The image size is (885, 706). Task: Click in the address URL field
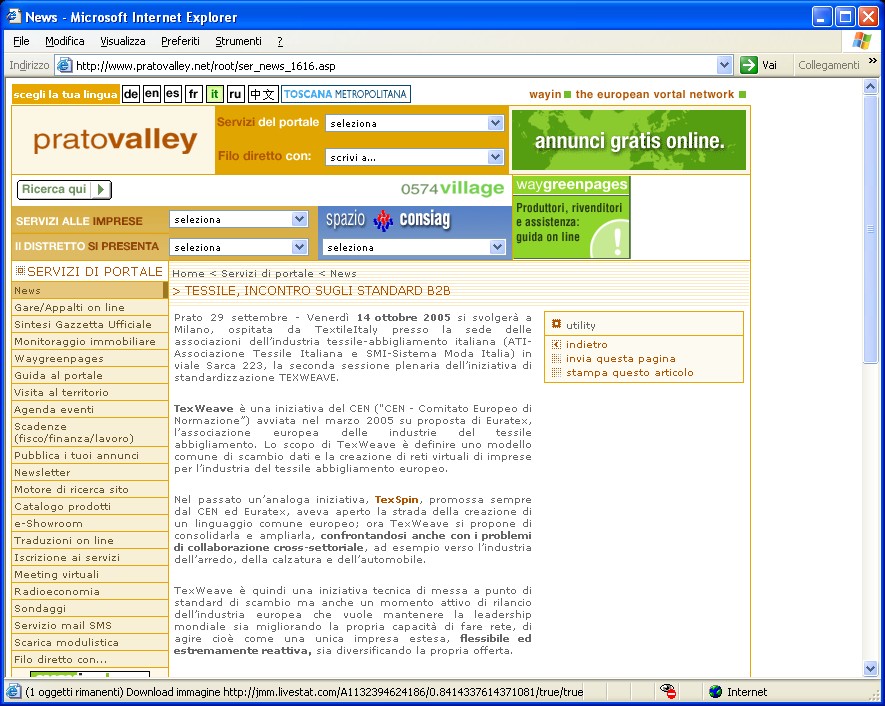tap(395, 65)
